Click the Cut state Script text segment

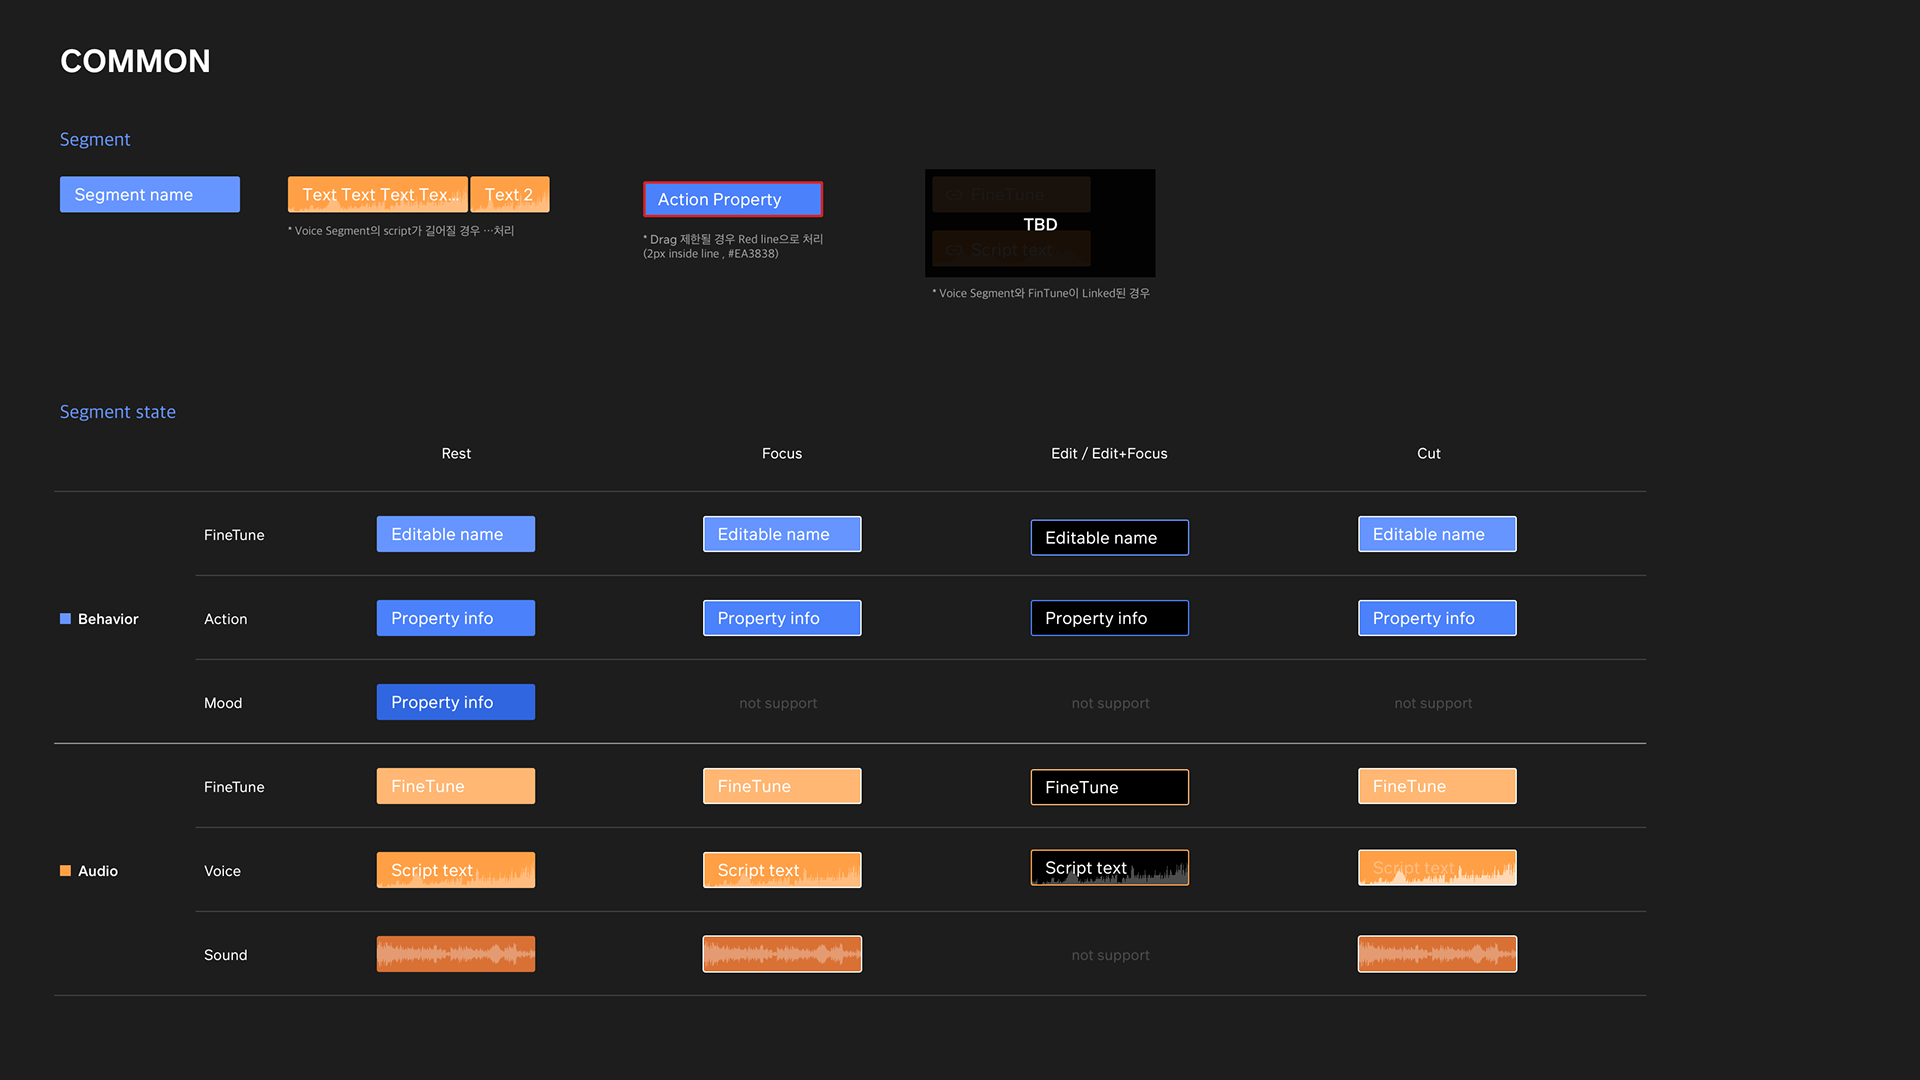pos(1436,868)
